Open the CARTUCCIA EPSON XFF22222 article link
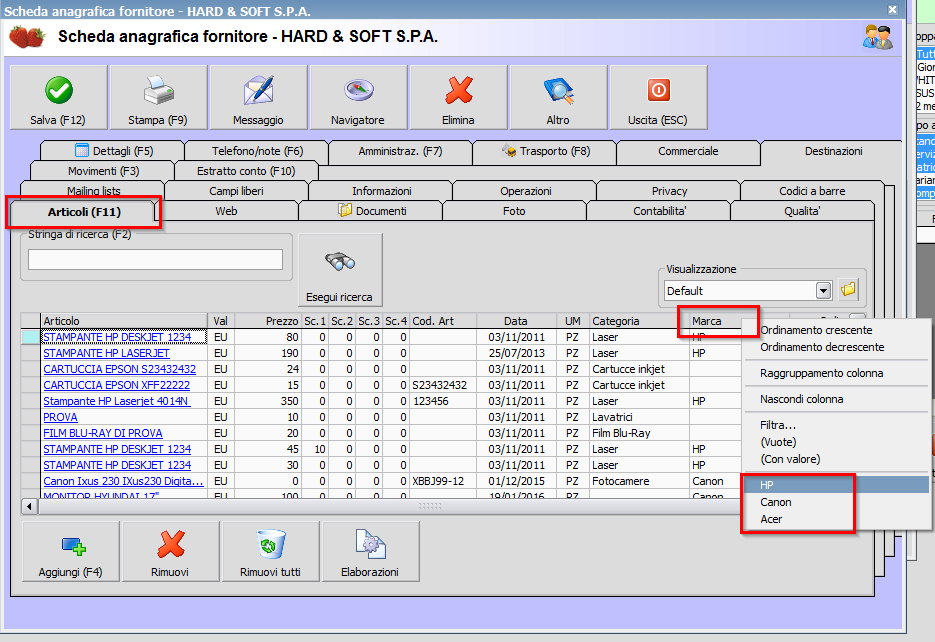 [x=116, y=385]
